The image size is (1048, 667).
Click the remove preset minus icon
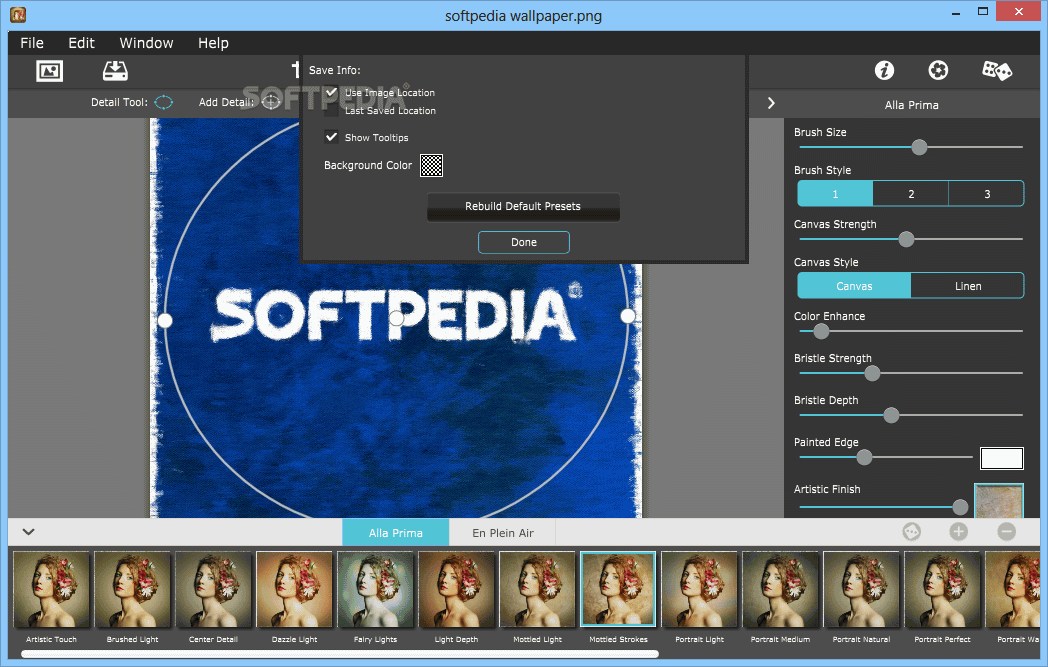[x=1007, y=532]
